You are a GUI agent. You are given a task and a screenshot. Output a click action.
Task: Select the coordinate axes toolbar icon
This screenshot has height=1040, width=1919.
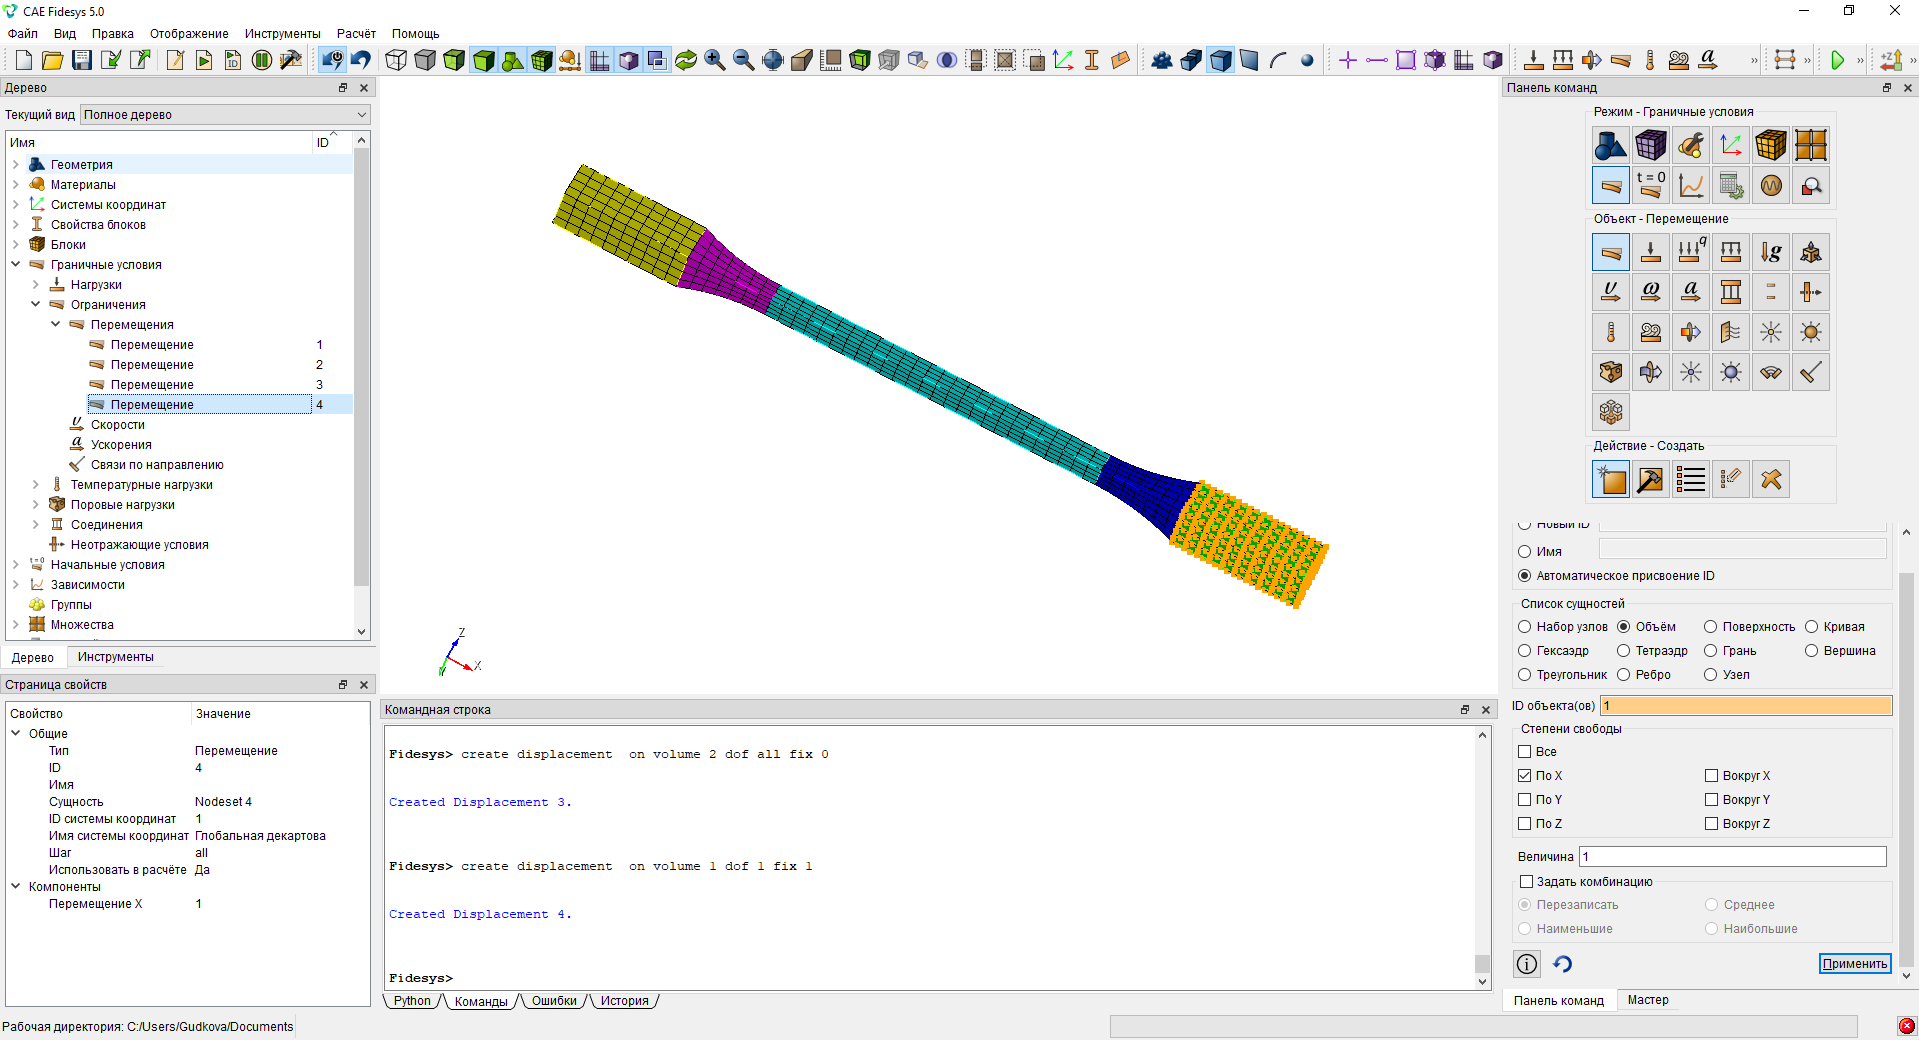(x=1063, y=60)
